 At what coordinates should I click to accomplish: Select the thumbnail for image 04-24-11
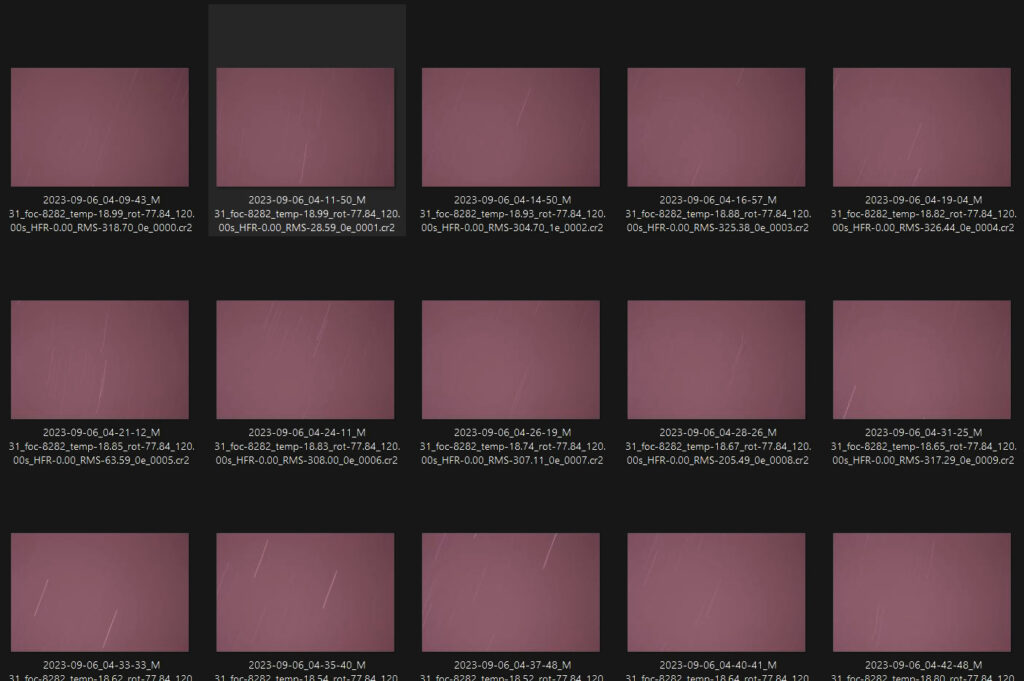[x=305, y=359]
